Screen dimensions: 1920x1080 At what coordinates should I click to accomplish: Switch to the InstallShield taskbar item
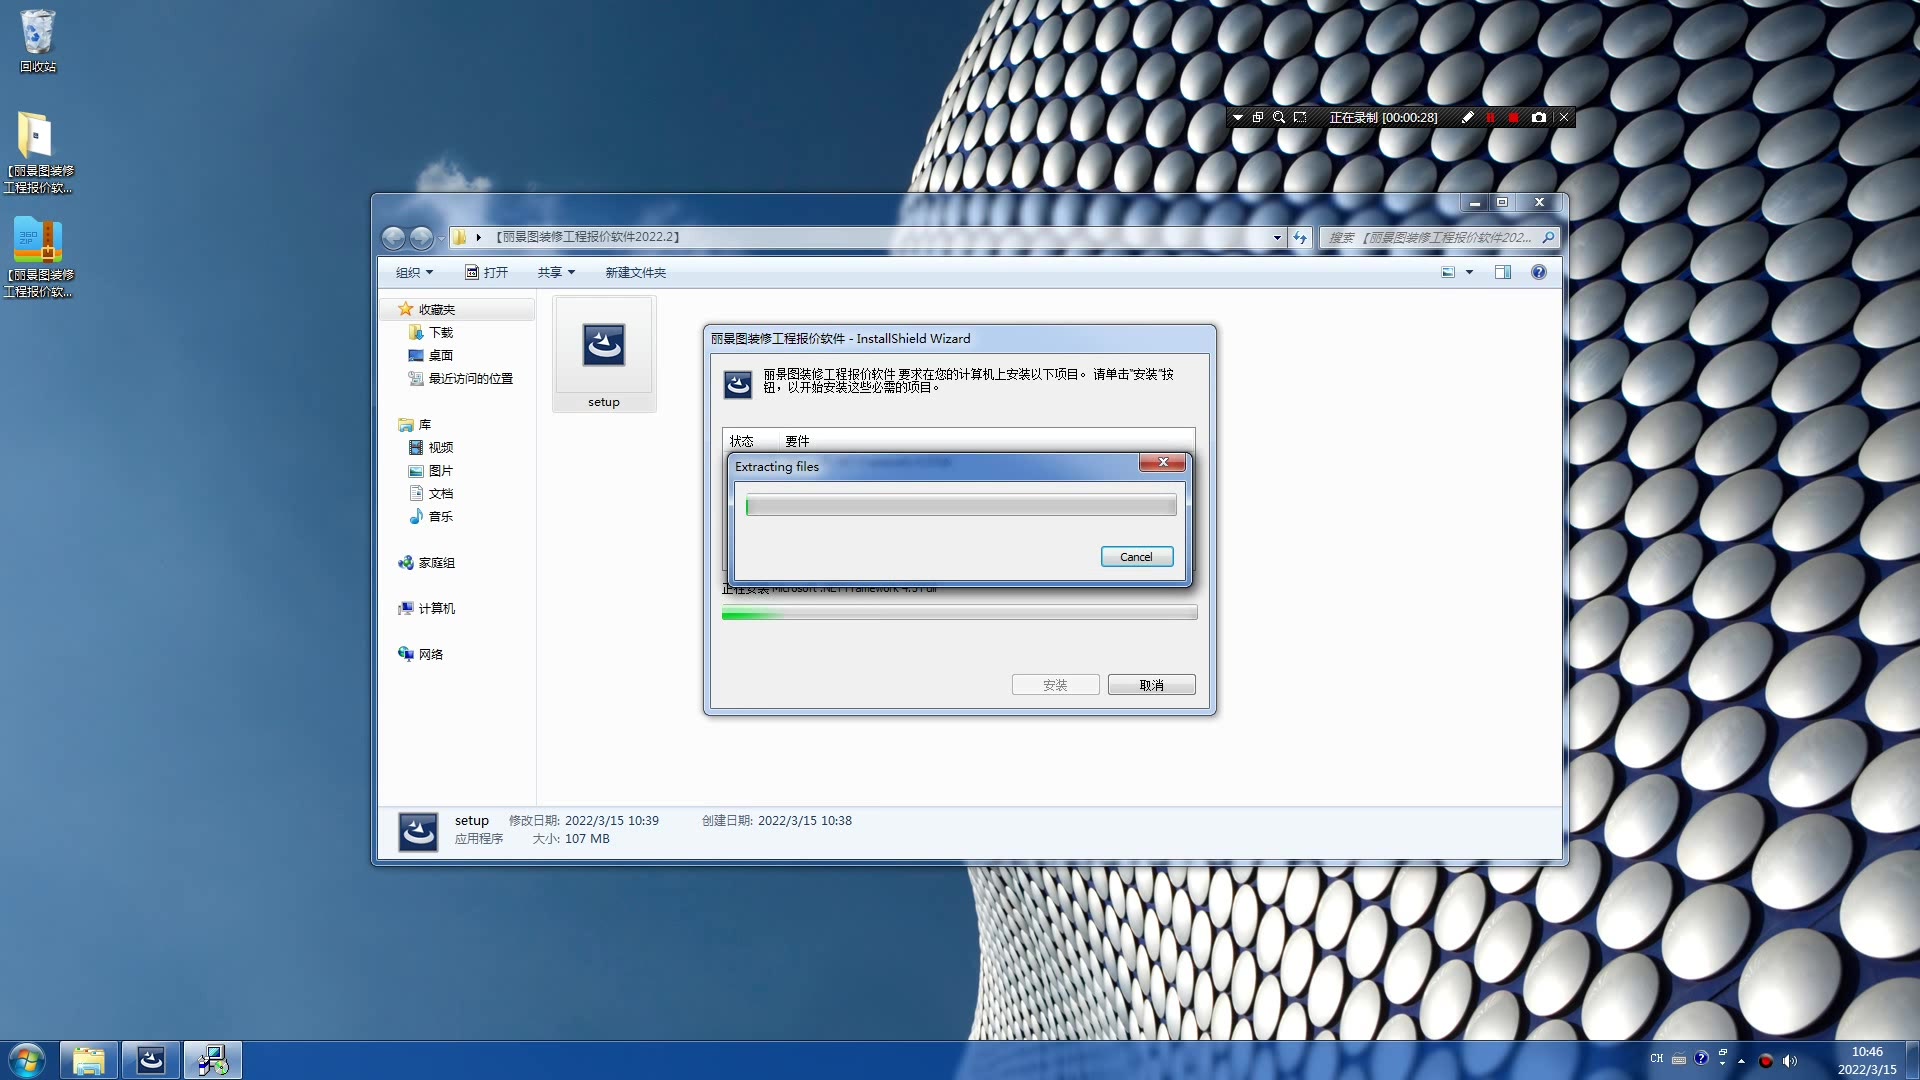151,1061
